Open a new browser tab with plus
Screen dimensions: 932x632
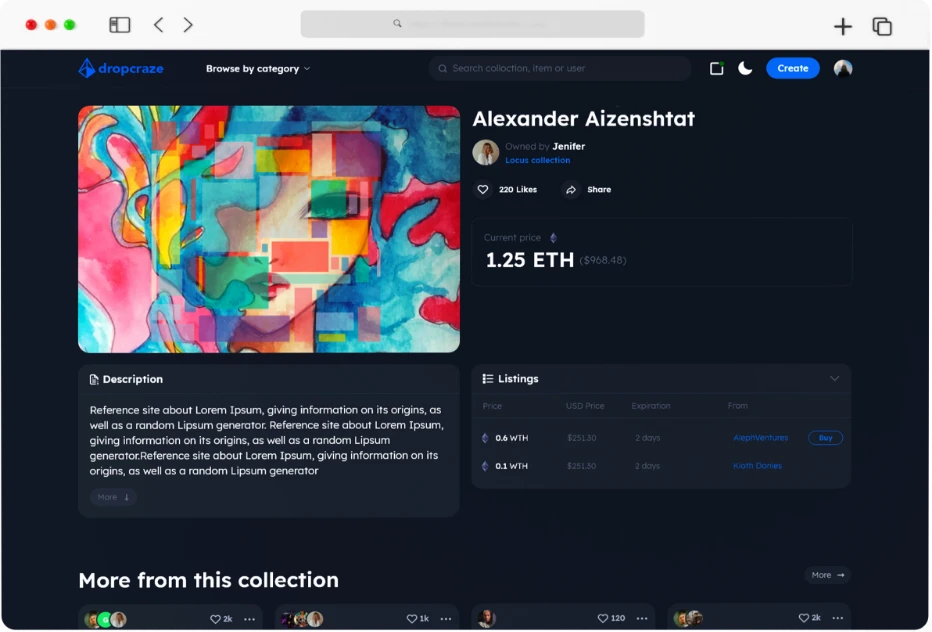coord(842,27)
